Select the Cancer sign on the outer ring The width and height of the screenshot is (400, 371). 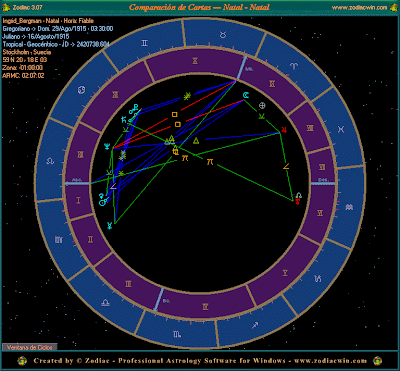81,90
